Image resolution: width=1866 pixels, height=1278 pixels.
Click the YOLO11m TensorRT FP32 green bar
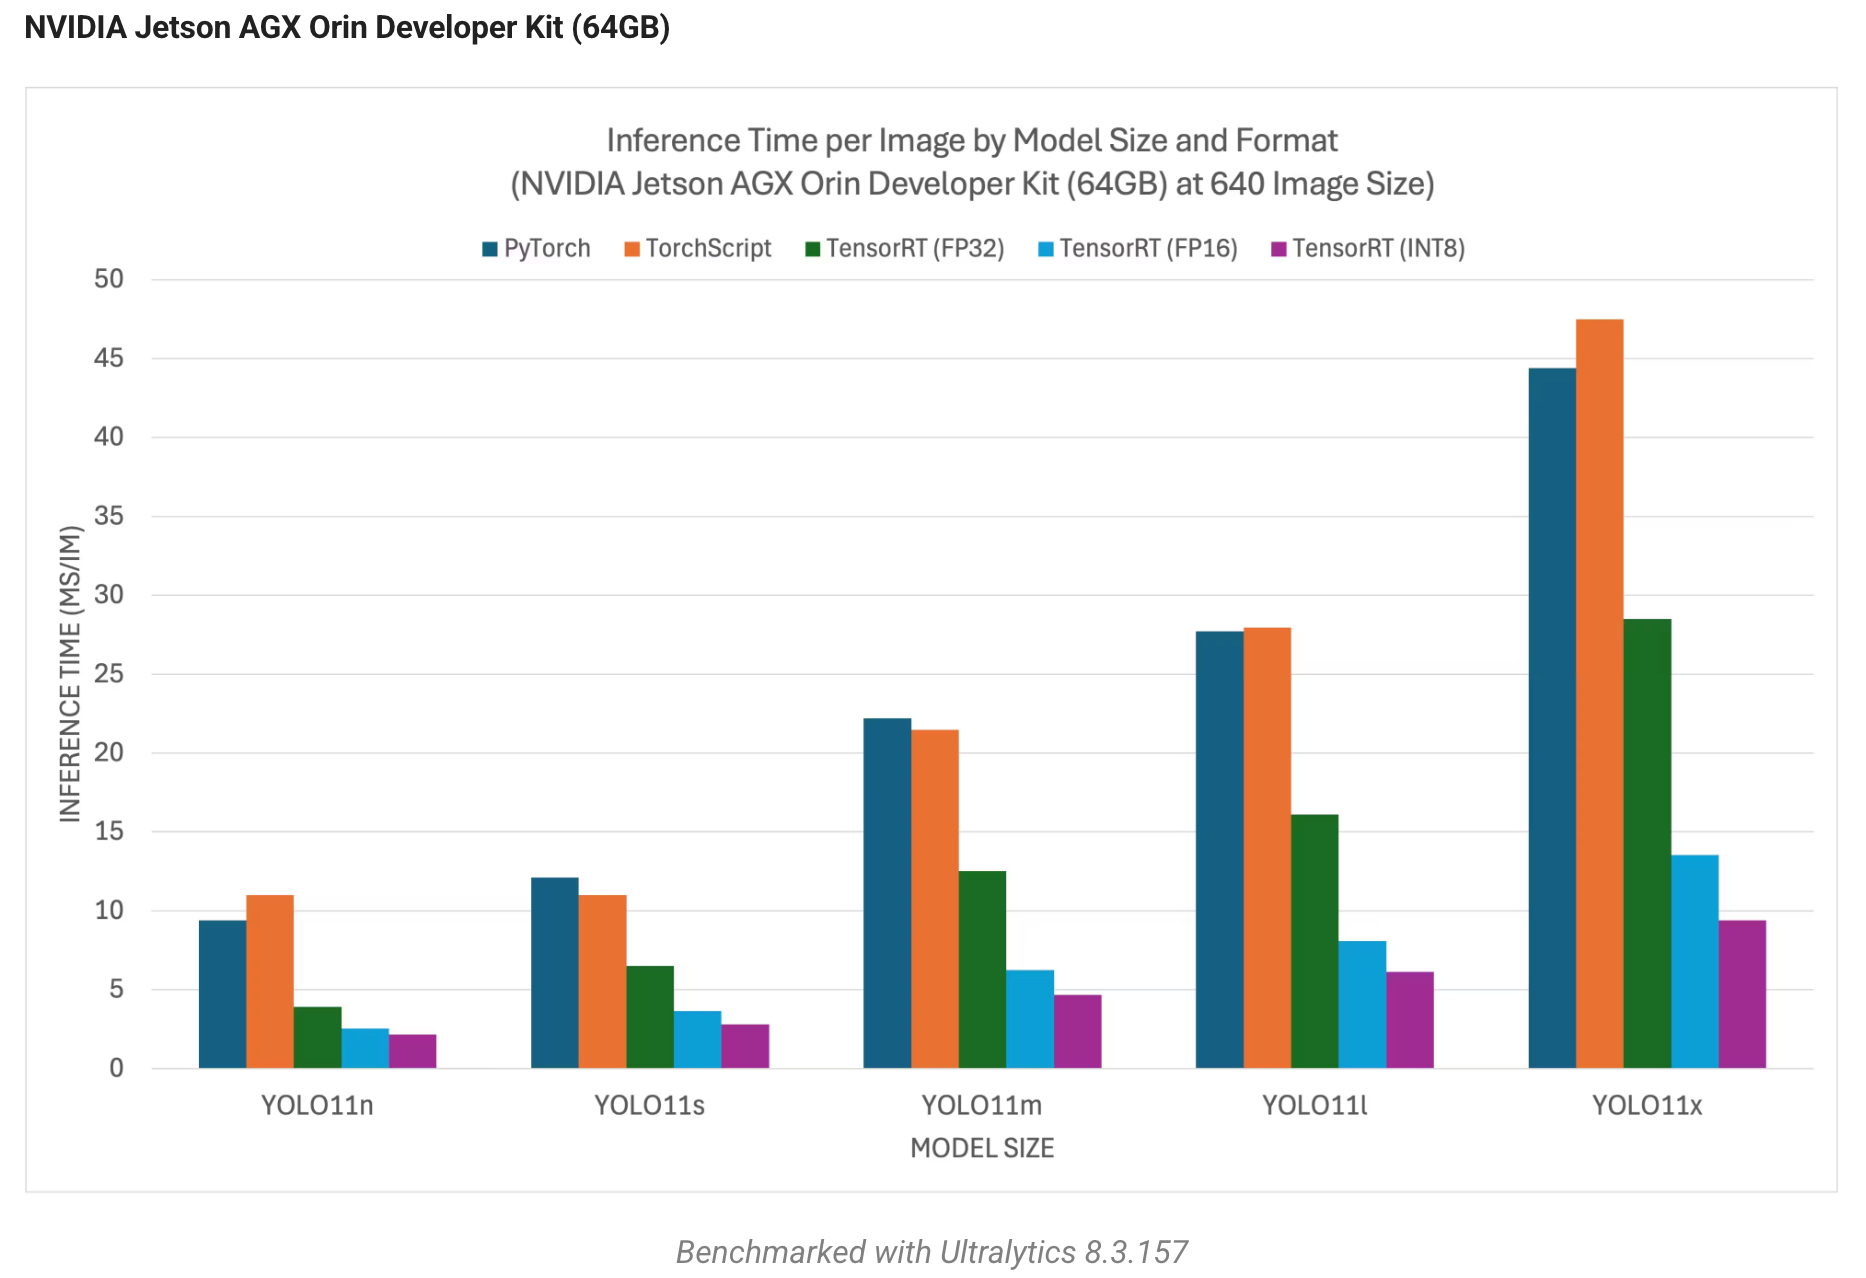[983, 969]
